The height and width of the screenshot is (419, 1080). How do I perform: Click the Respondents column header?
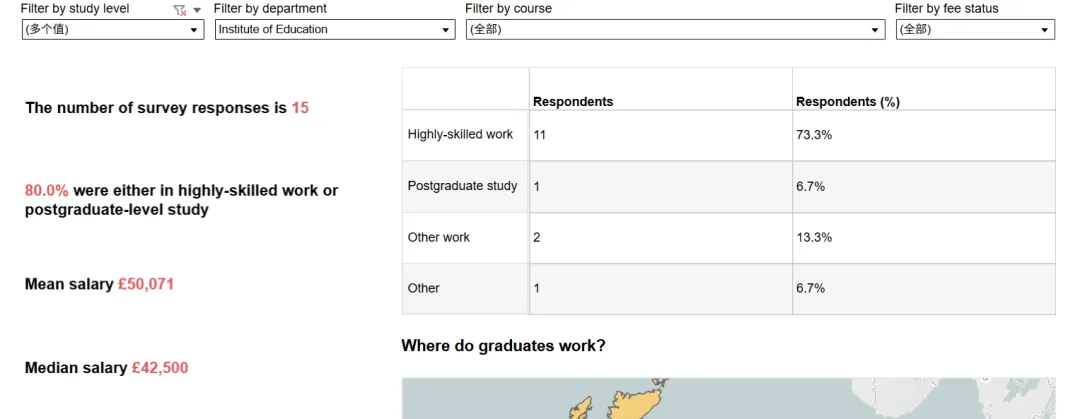pos(573,102)
